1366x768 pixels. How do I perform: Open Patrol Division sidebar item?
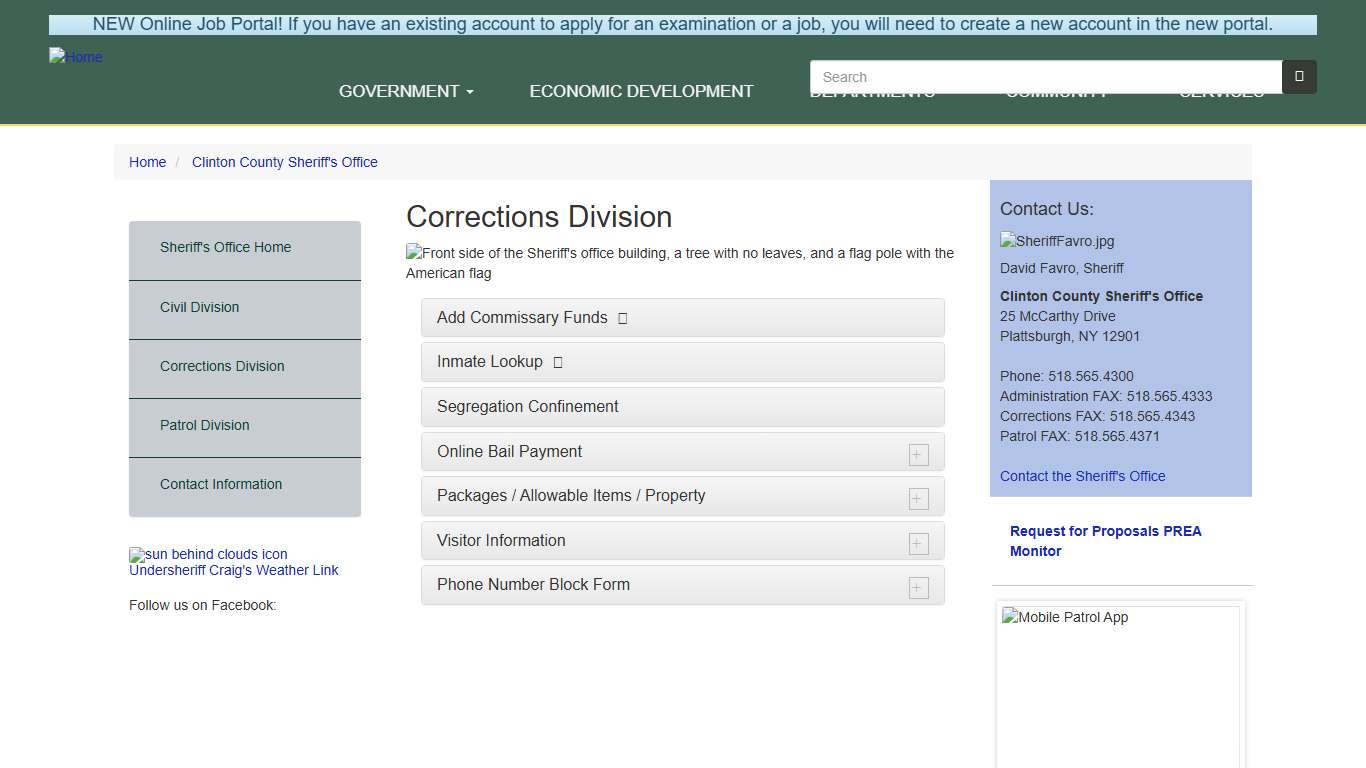(205, 425)
